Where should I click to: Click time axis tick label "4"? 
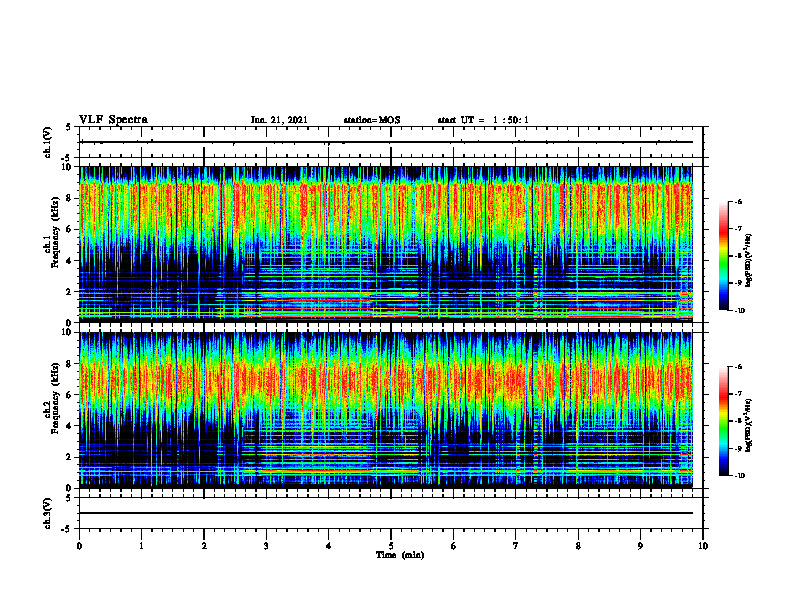329,546
